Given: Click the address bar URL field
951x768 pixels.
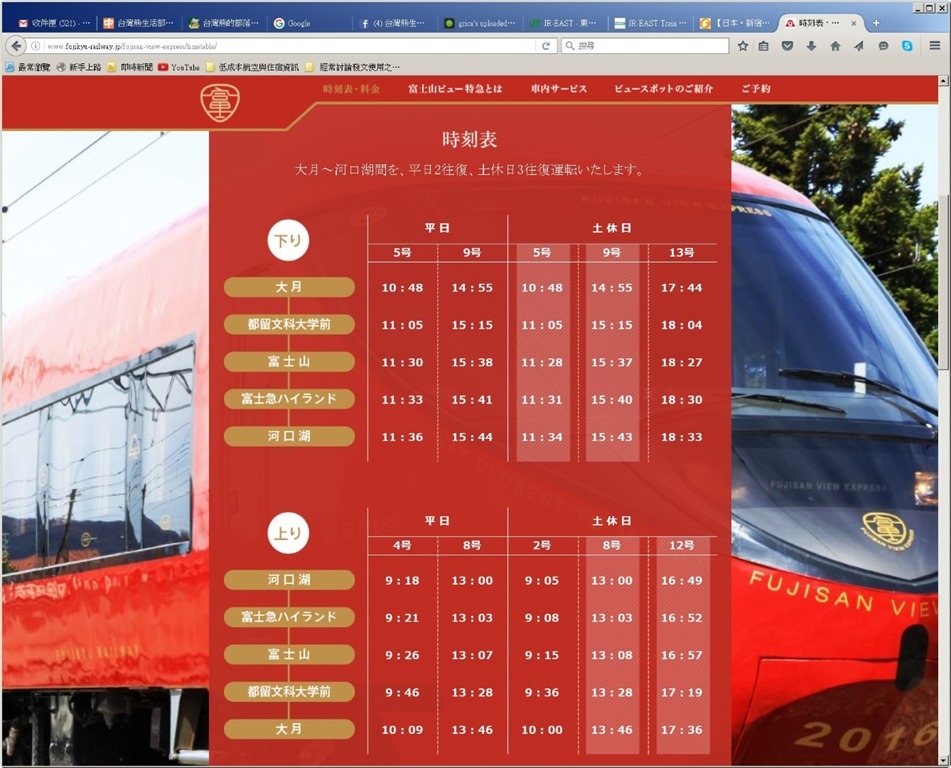Looking at the screenshot, I should 290,46.
